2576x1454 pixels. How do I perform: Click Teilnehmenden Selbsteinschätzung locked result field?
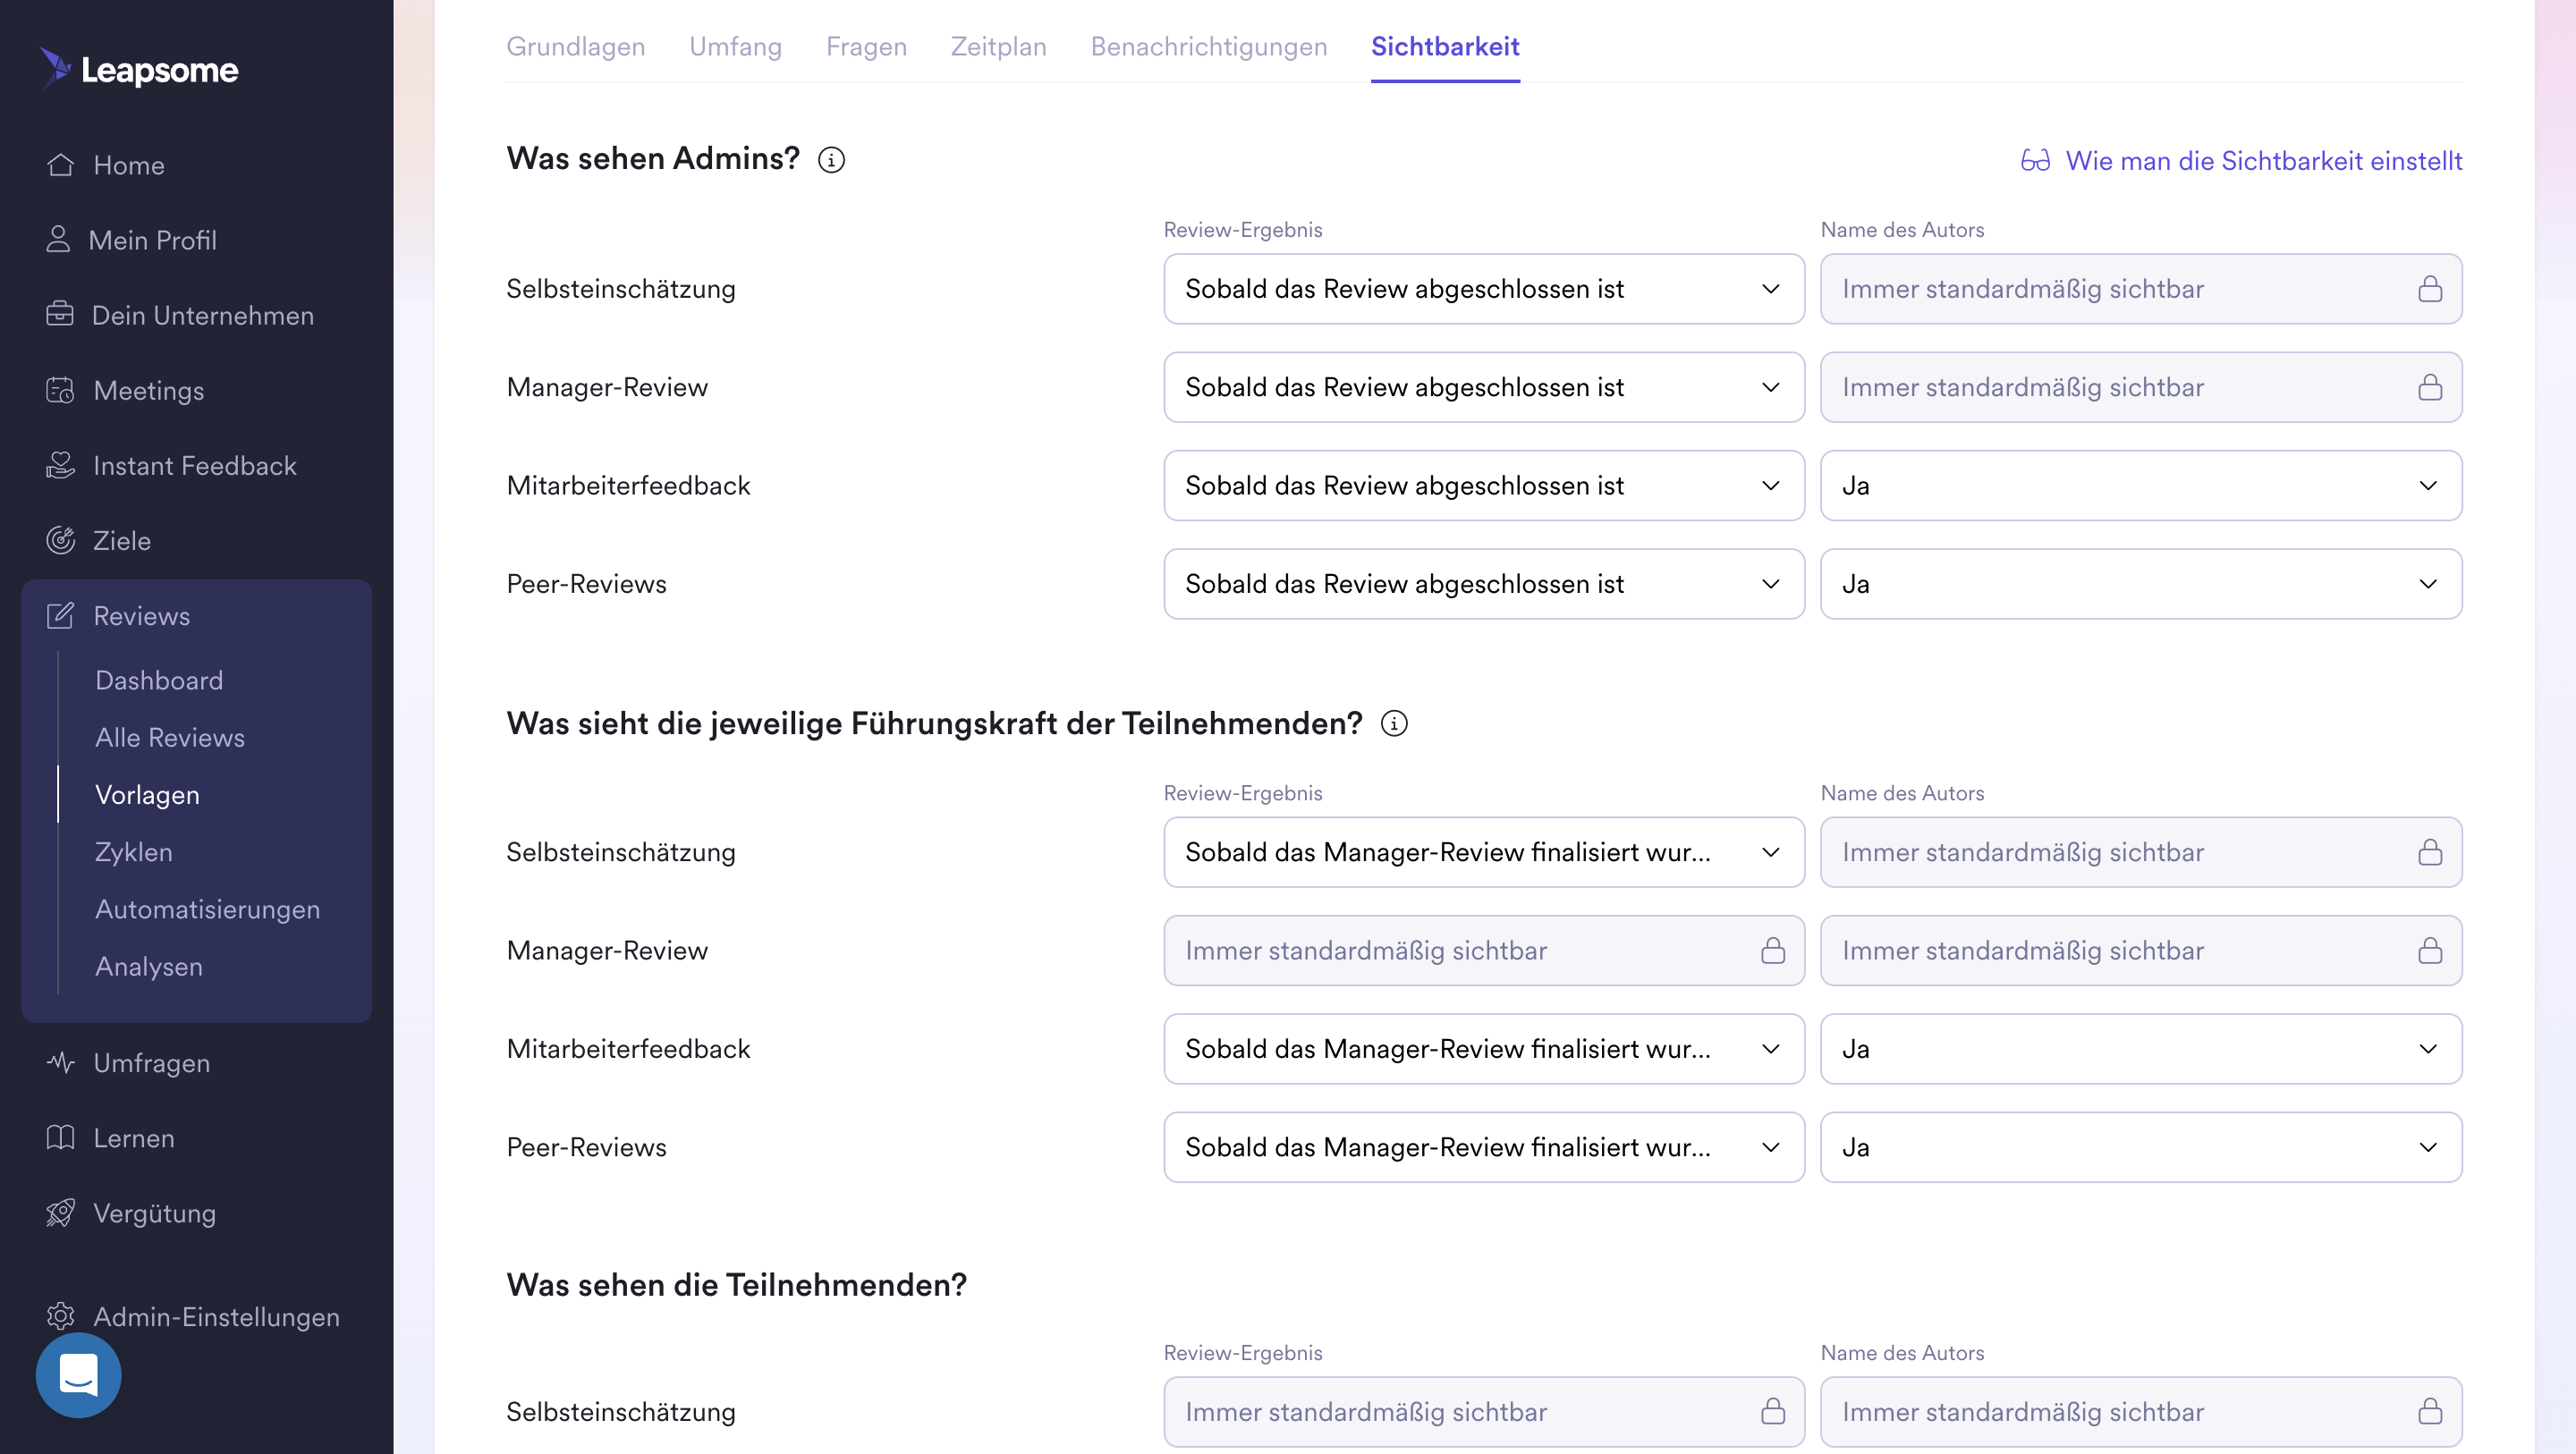[x=1484, y=1411]
